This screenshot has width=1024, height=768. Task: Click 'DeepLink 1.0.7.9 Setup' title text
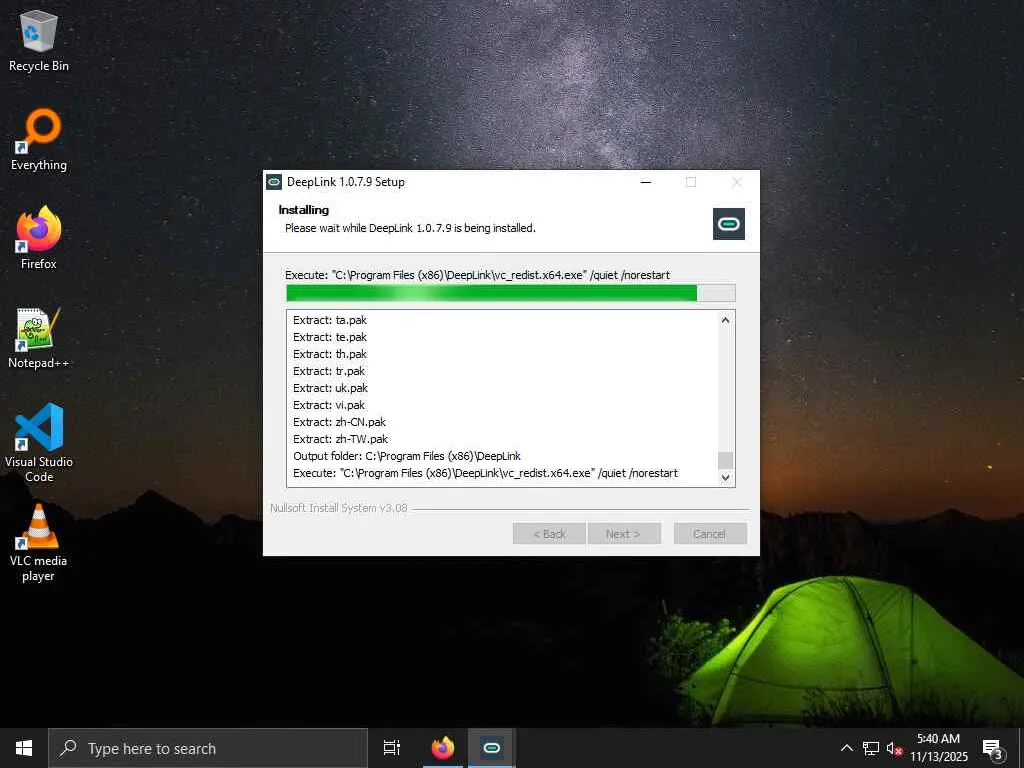(345, 182)
